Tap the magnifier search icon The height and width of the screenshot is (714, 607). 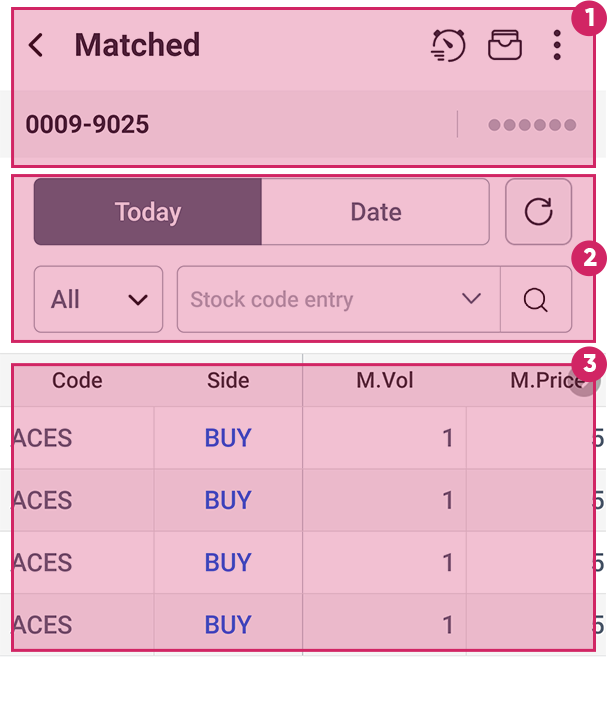click(x=536, y=299)
